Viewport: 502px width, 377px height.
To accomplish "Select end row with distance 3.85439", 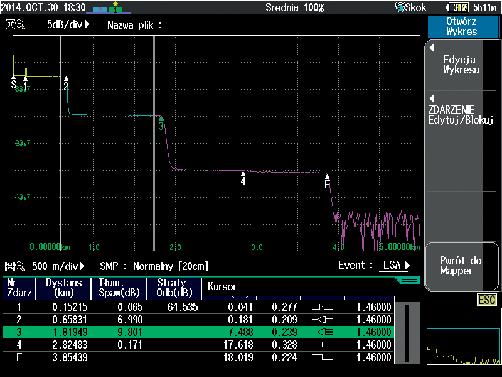I will coord(198,357).
